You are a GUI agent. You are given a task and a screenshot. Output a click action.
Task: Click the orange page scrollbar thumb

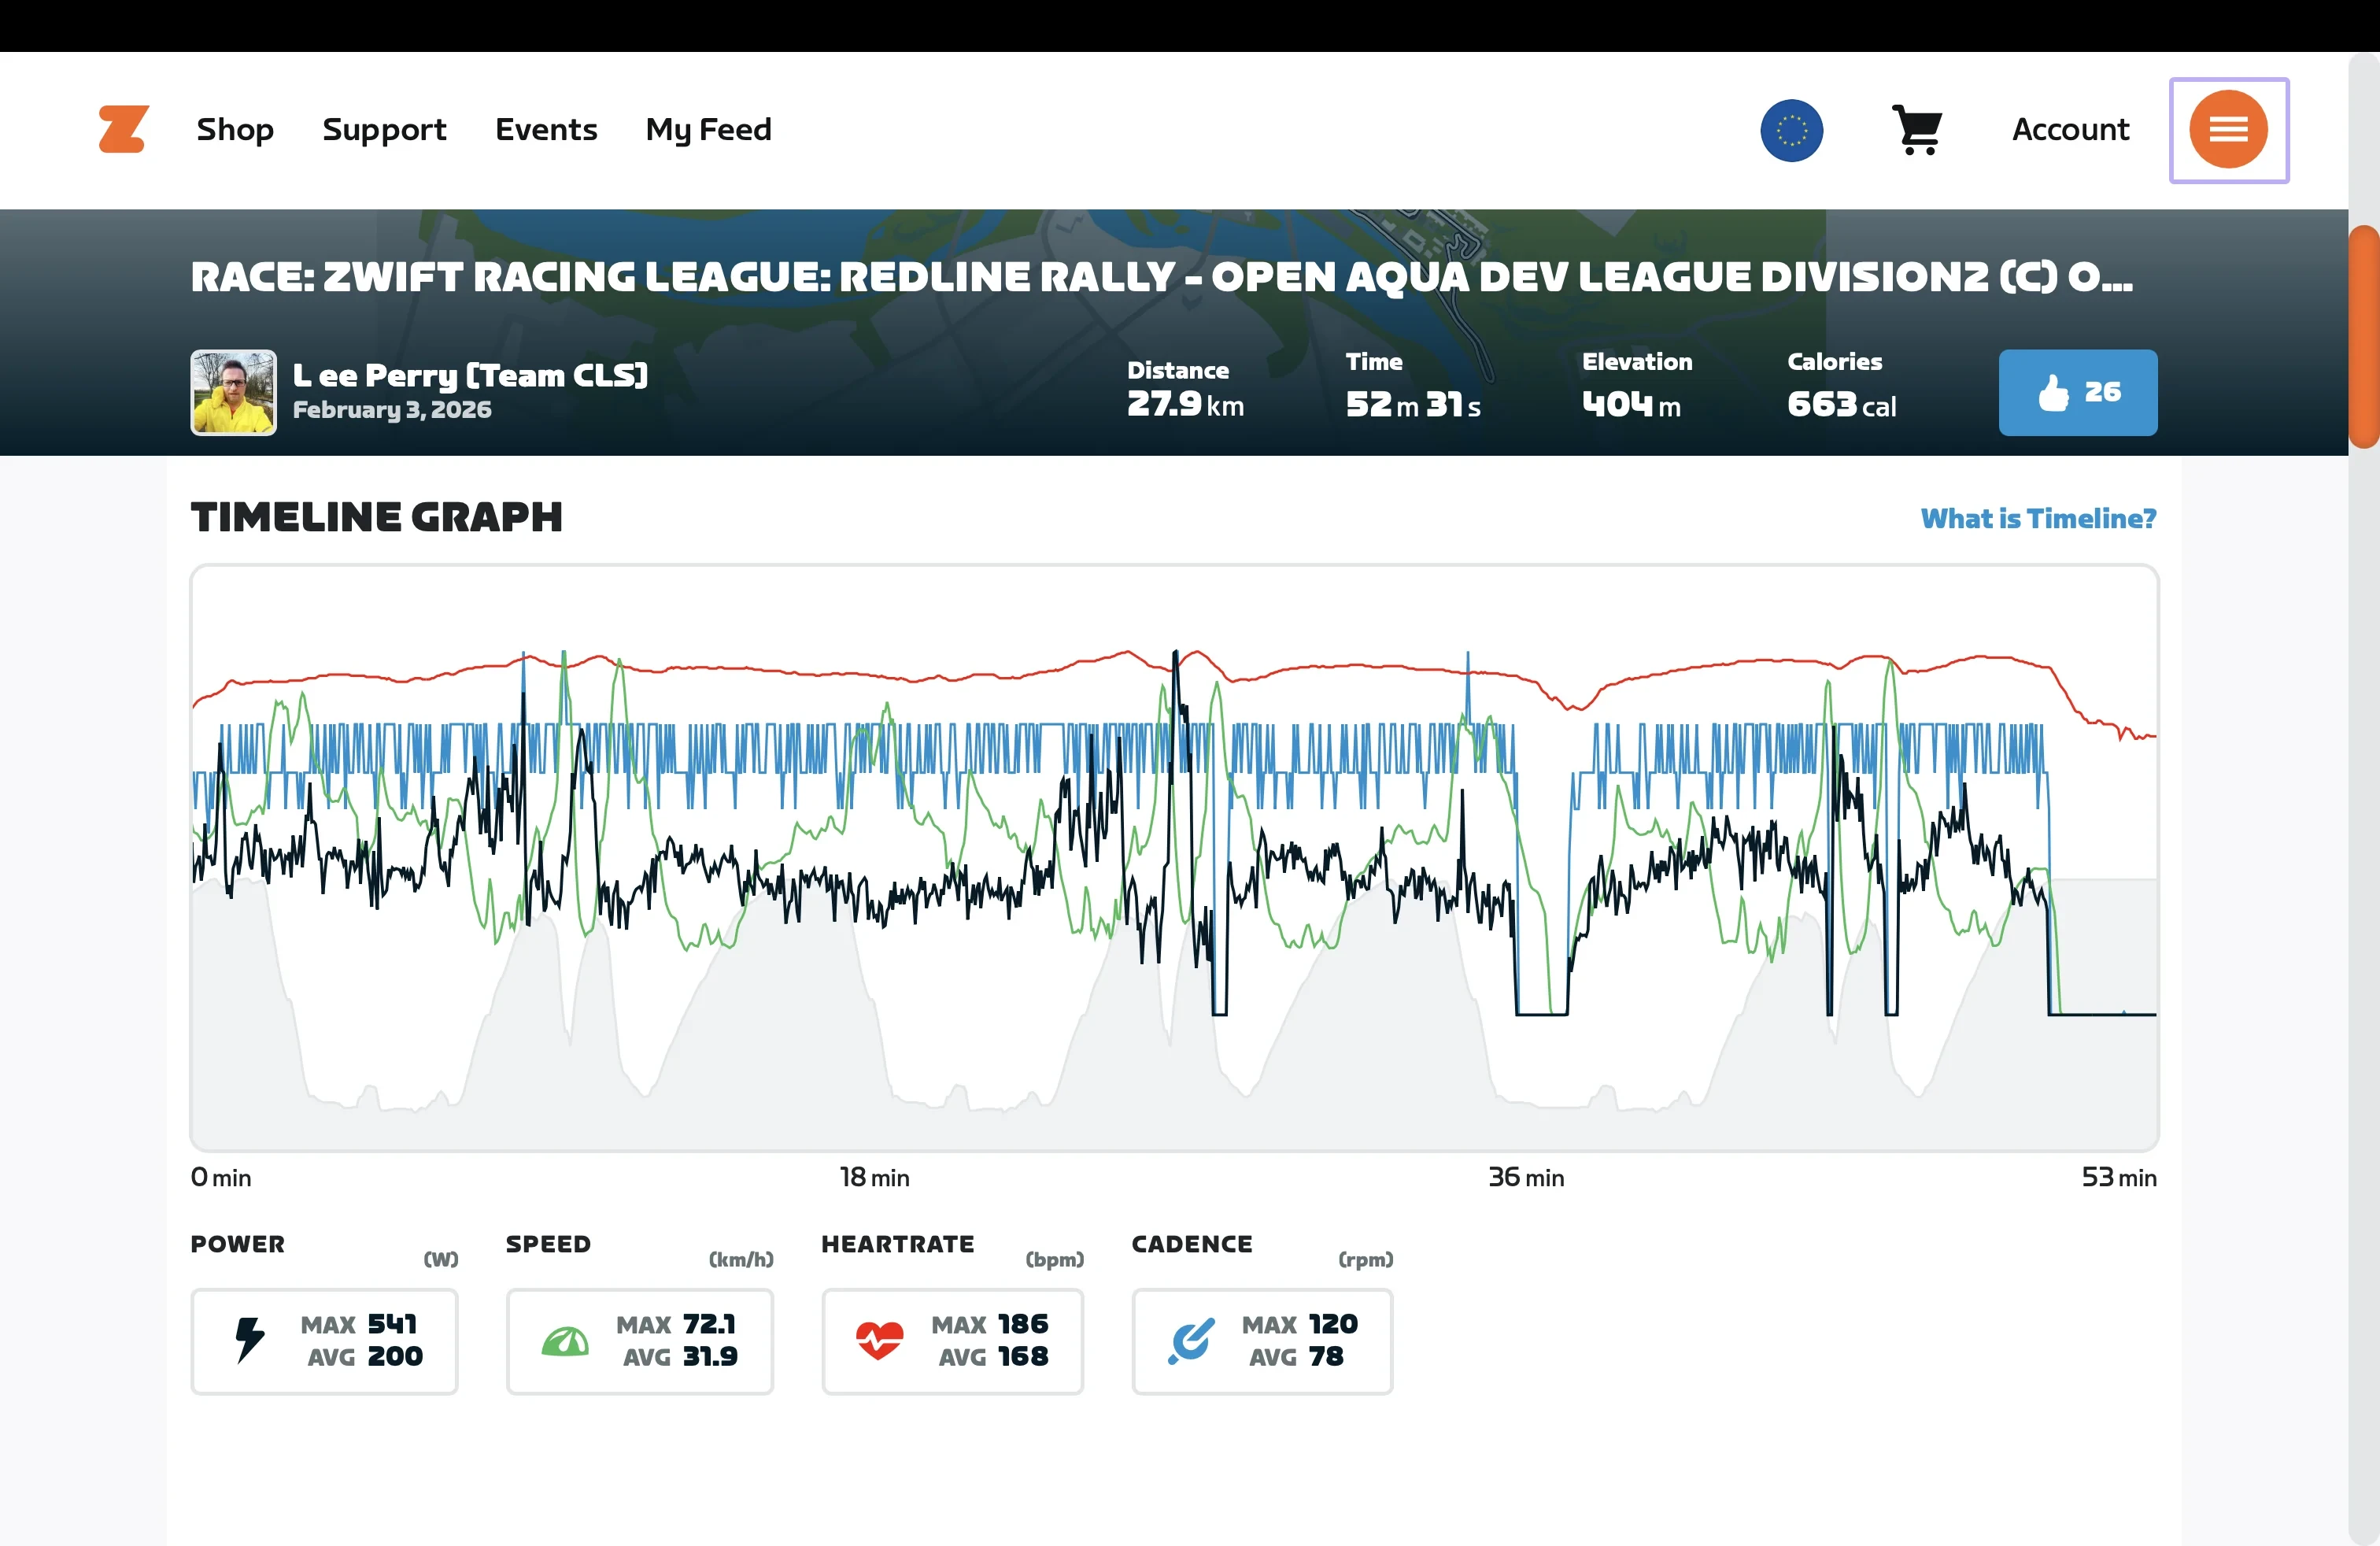coord(2364,336)
